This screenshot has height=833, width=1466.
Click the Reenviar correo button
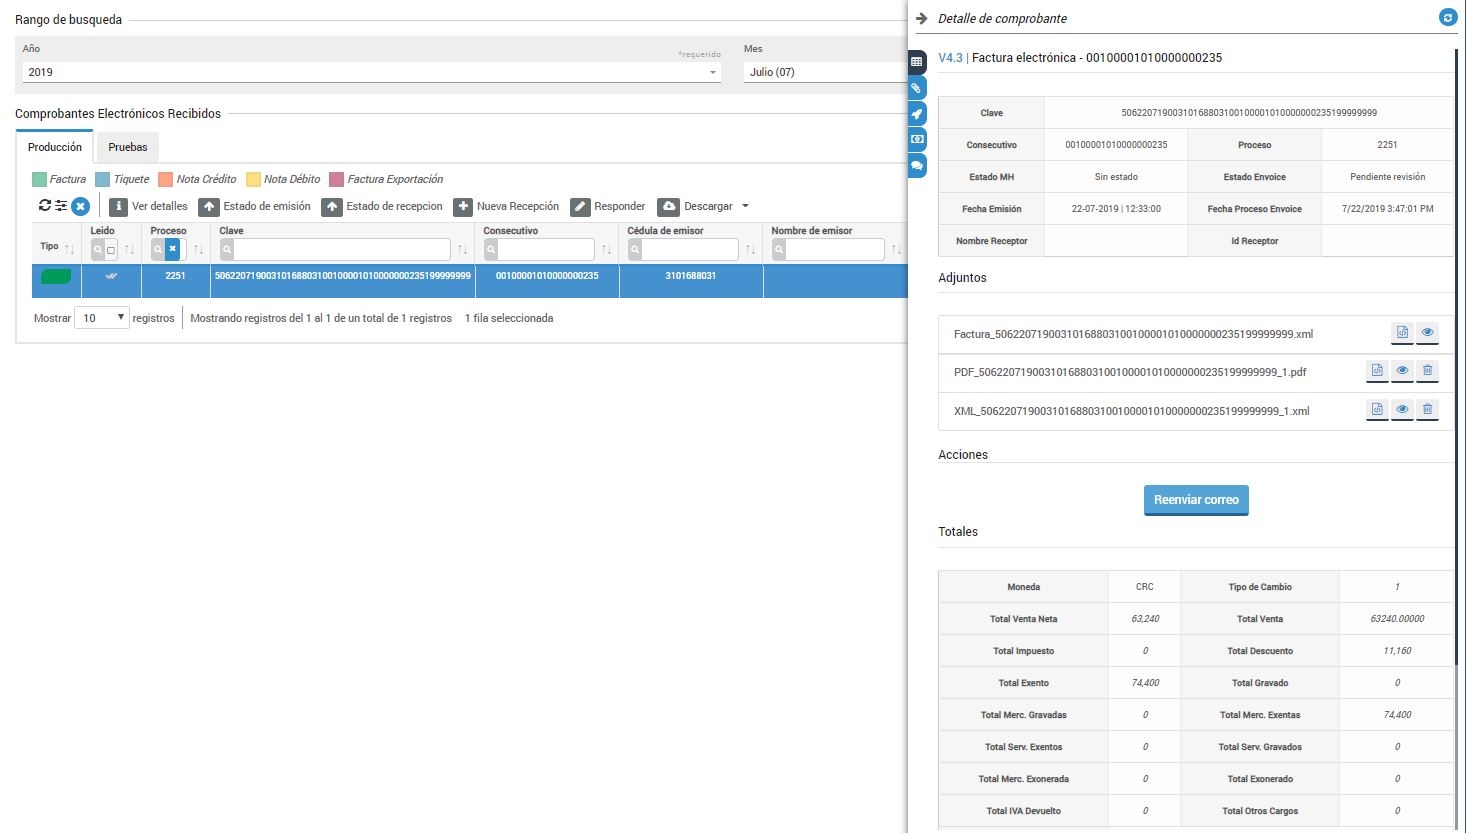tap(1195, 500)
